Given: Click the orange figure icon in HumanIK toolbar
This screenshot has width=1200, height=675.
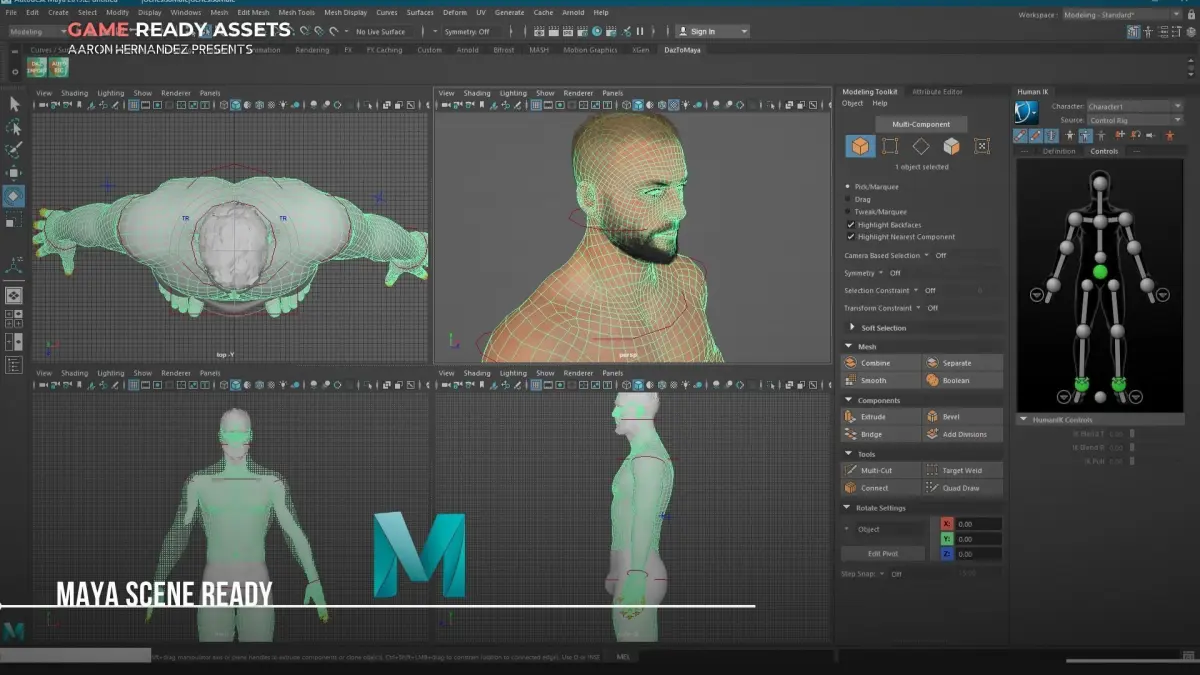Looking at the screenshot, I should coord(1168,135).
